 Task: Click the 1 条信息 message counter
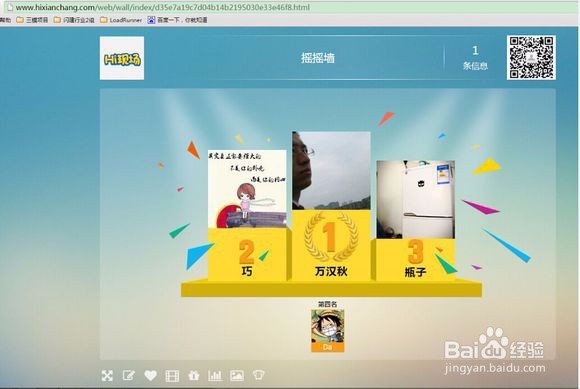[x=475, y=58]
